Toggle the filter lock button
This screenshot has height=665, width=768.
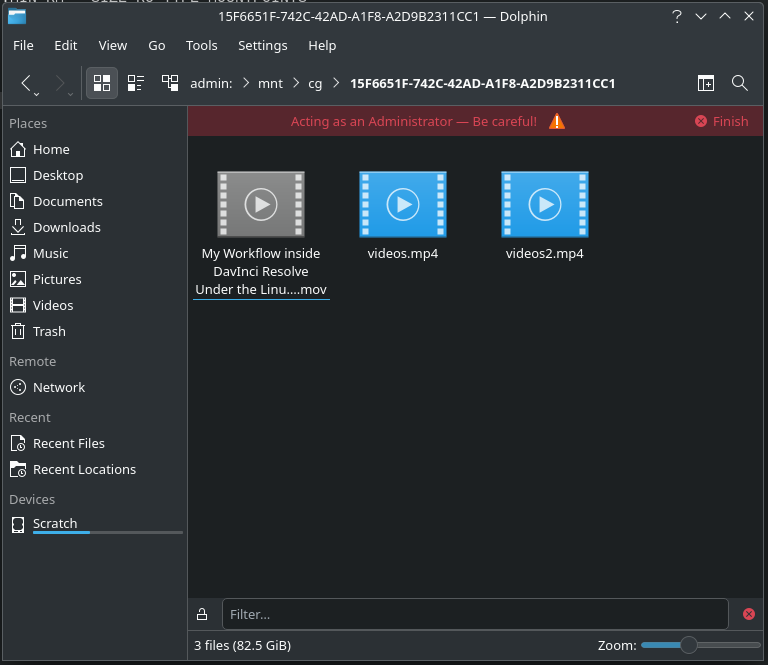click(x=202, y=614)
